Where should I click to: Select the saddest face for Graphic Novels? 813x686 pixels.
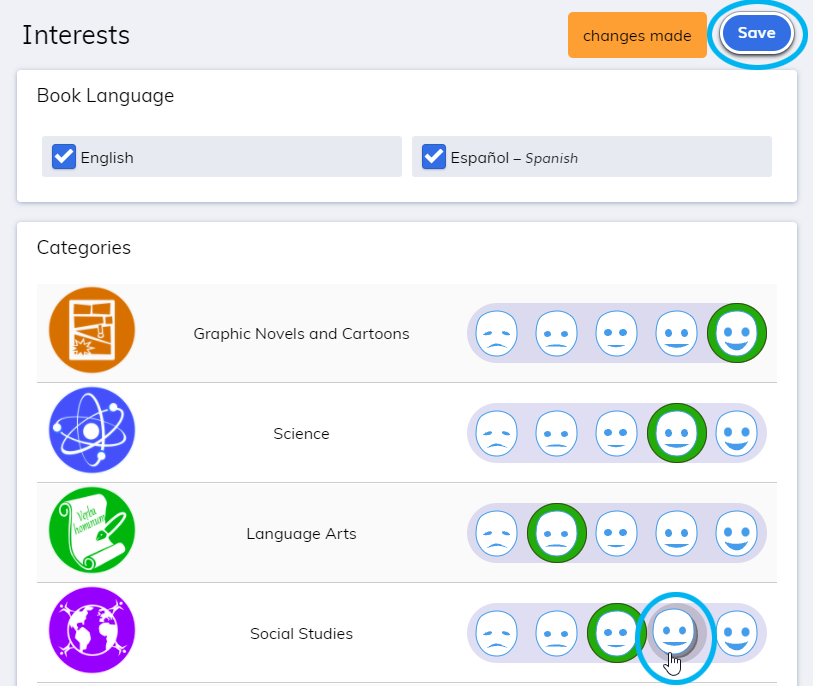coord(496,333)
